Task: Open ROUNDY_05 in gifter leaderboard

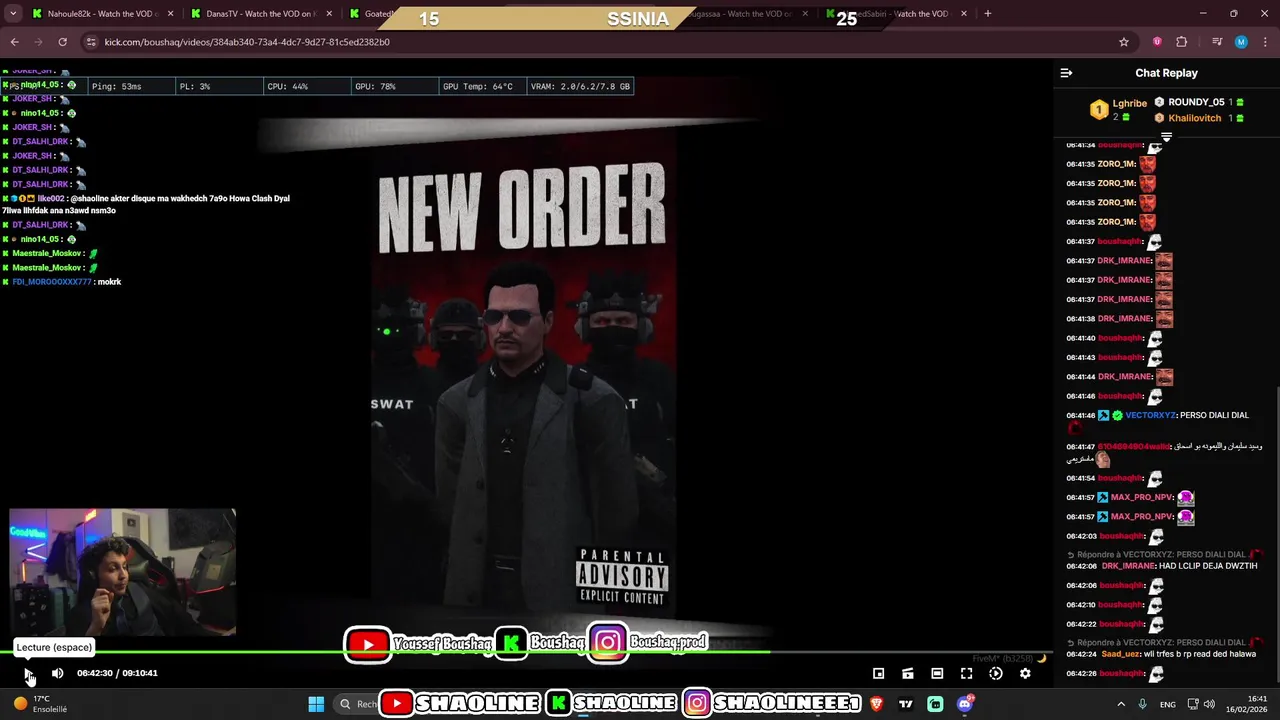Action: (1199, 102)
